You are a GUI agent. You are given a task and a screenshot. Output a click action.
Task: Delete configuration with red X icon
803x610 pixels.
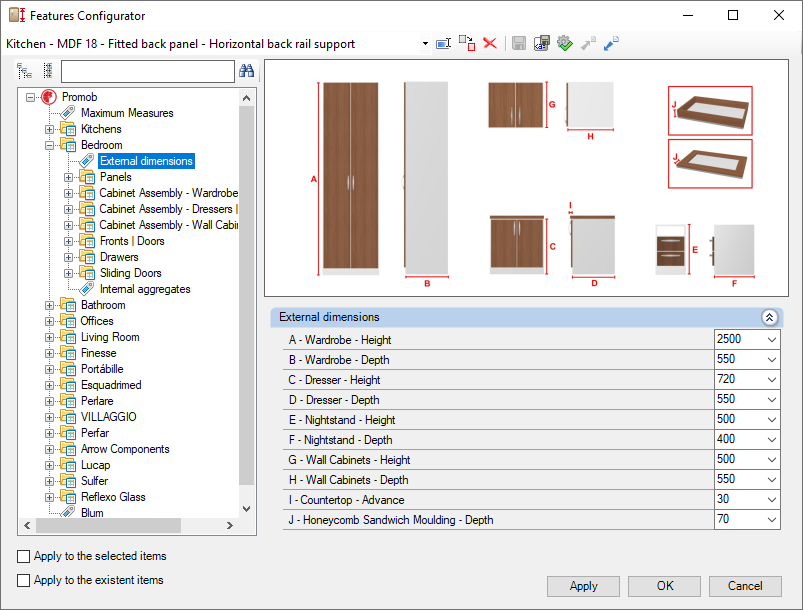click(x=490, y=44)
